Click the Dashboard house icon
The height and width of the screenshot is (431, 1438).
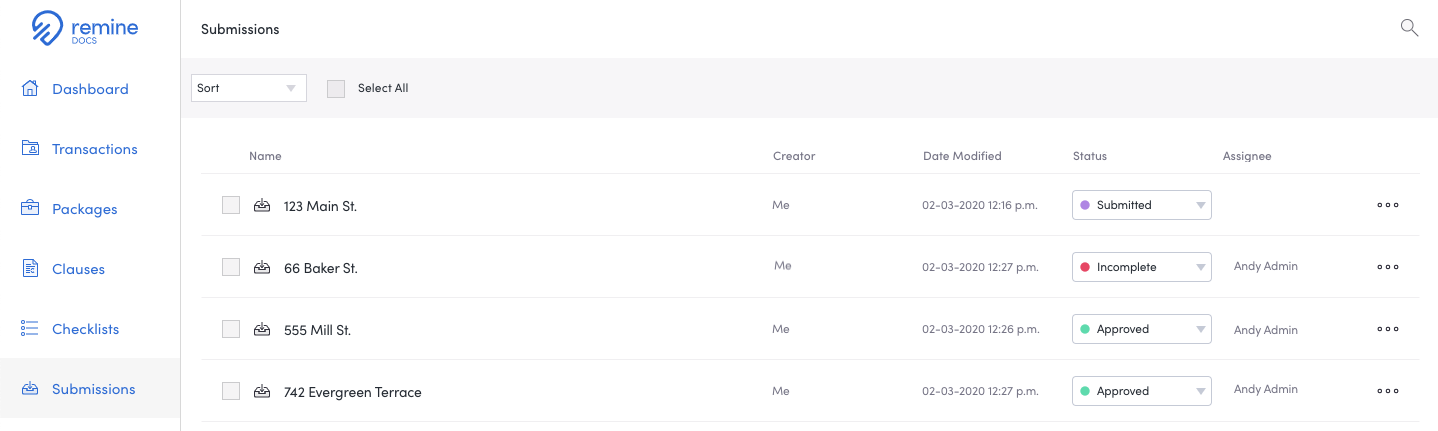(30, 88)
